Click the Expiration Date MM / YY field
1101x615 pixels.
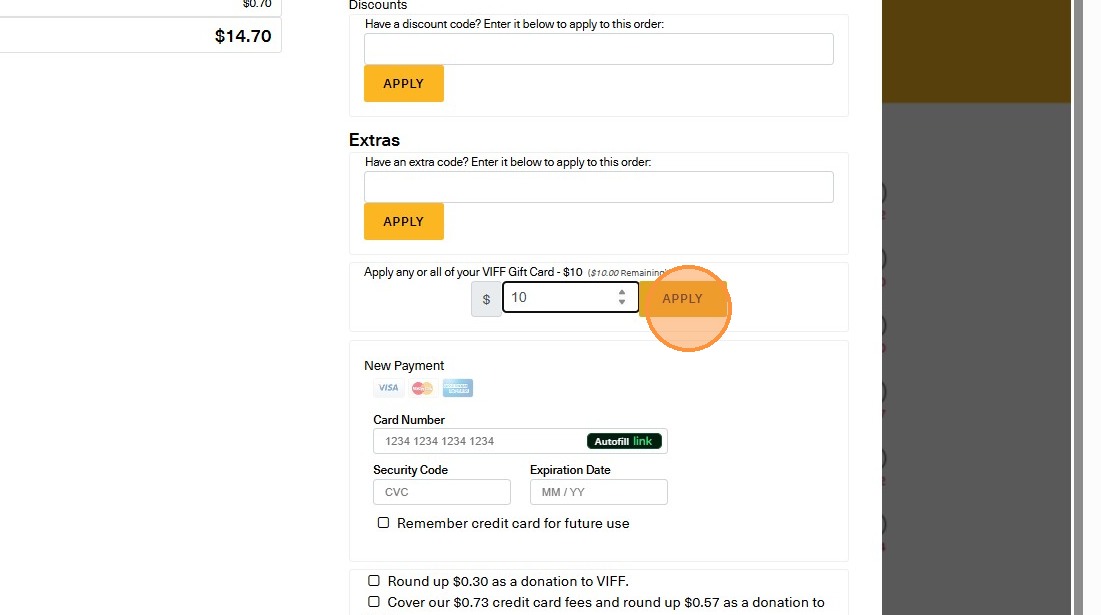click(x=598, y=492)
